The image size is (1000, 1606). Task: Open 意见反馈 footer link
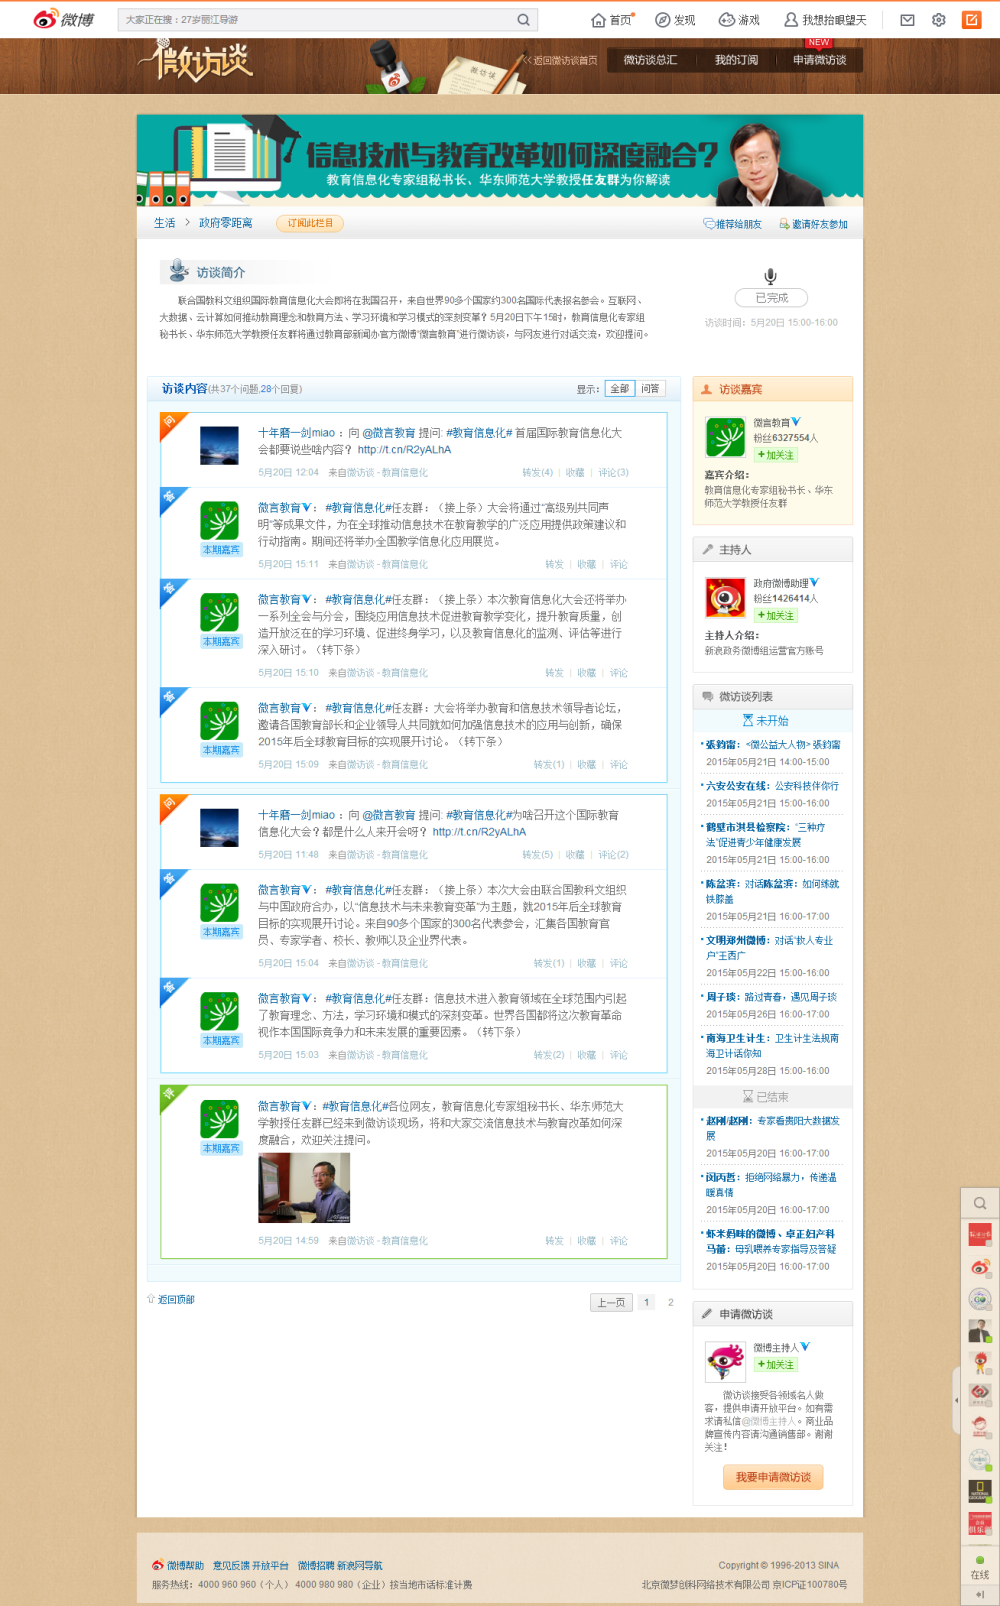[x=231, y=1565]
